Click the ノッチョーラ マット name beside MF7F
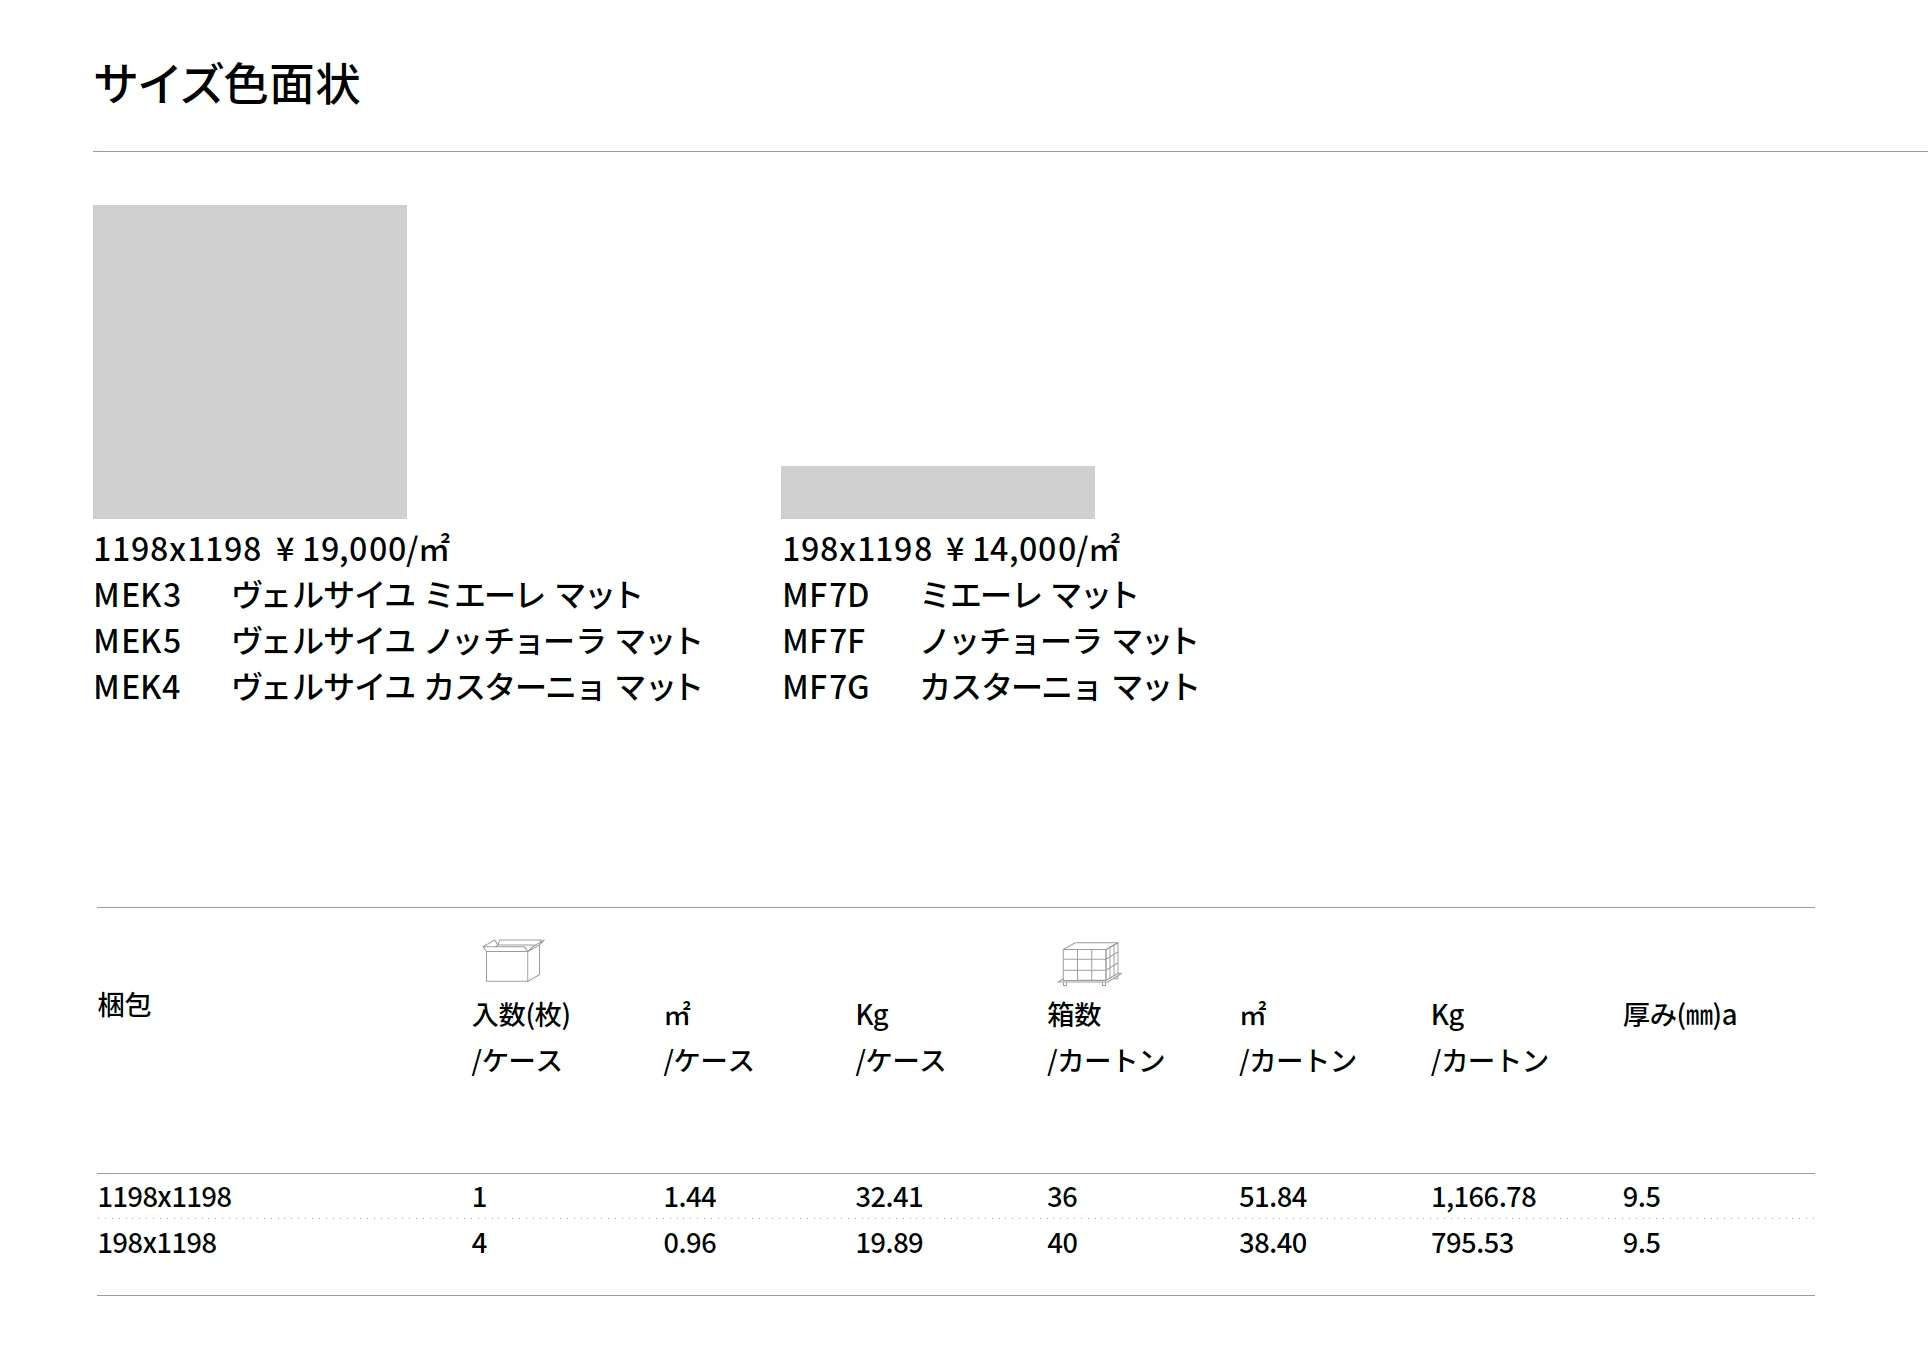Viewport: 1928px width, 1350px height. [1059, 641]
